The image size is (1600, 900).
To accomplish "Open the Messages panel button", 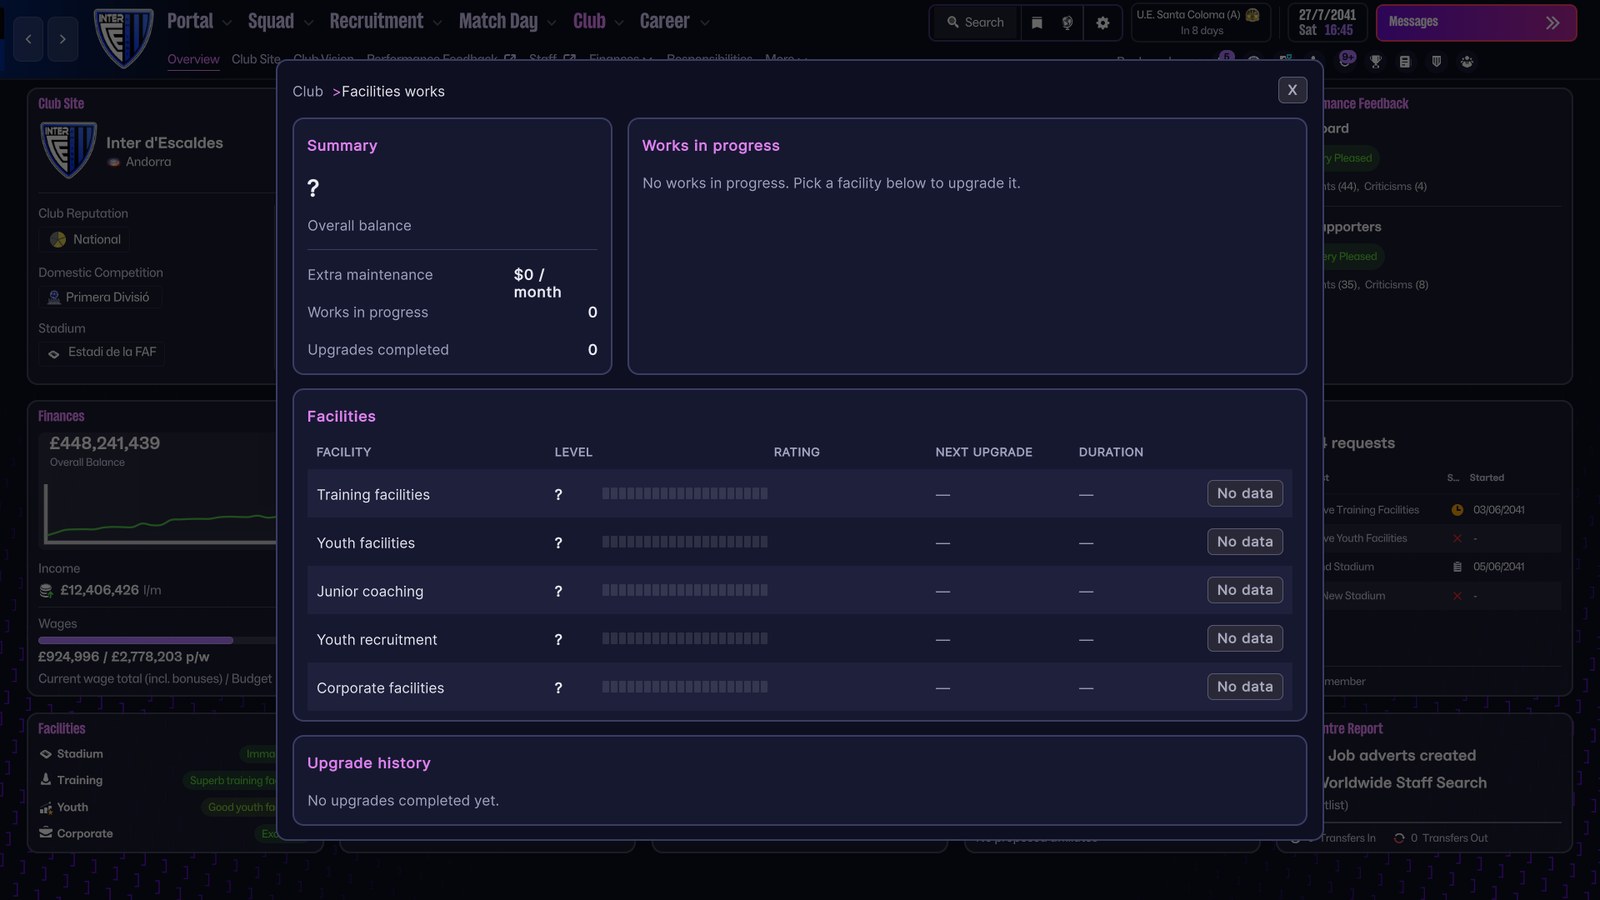I will coord(1475,22).
